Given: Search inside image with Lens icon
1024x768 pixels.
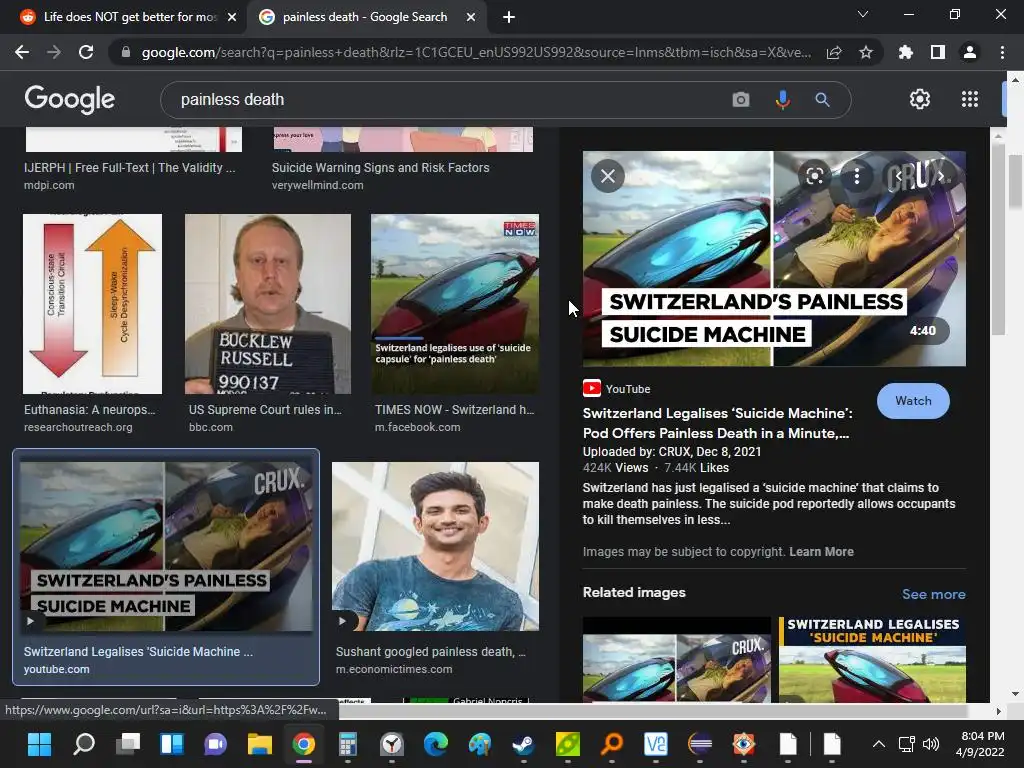Looking at the screenshot, I should tap(814, 176).
